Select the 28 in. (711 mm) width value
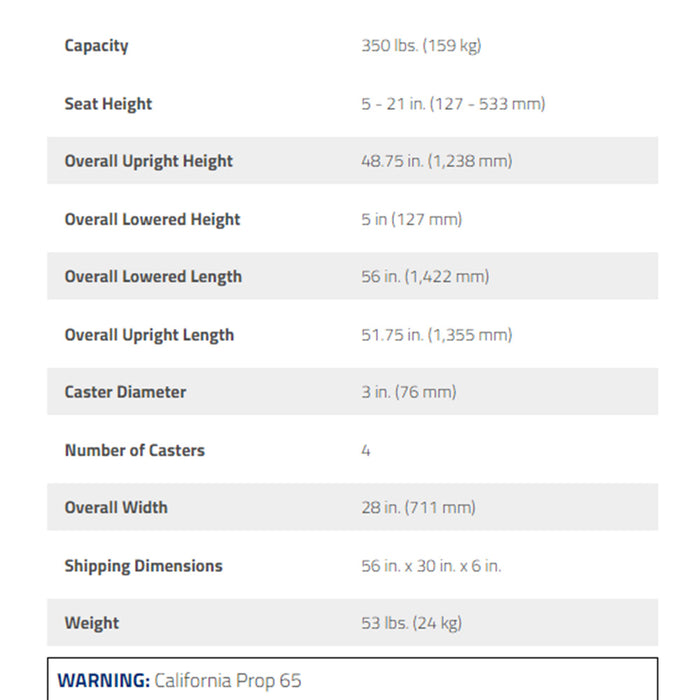 point(418,507)
